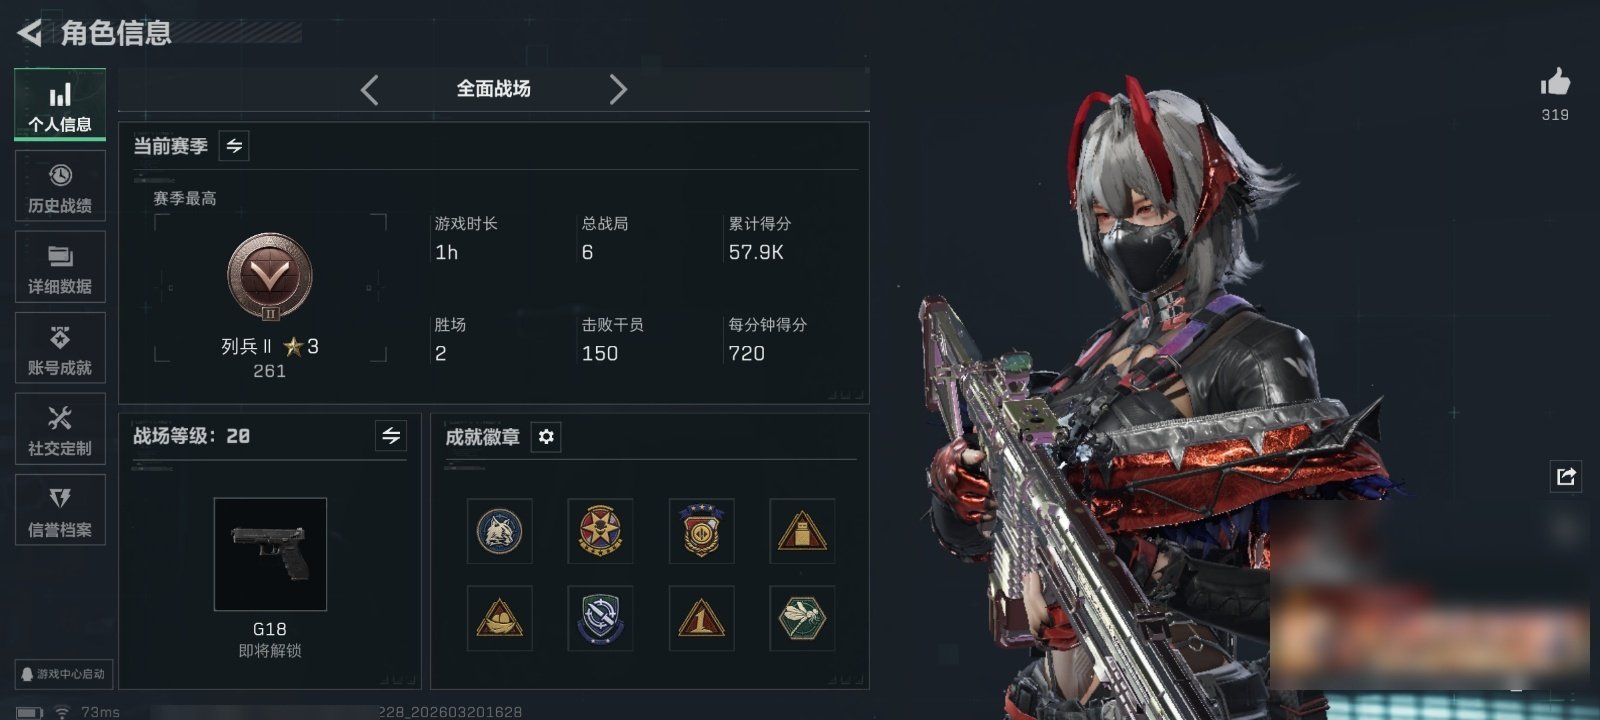Select the wolf head achievement badge
The height and width of the screenshot is (720, 1600).
coord(499,531)
